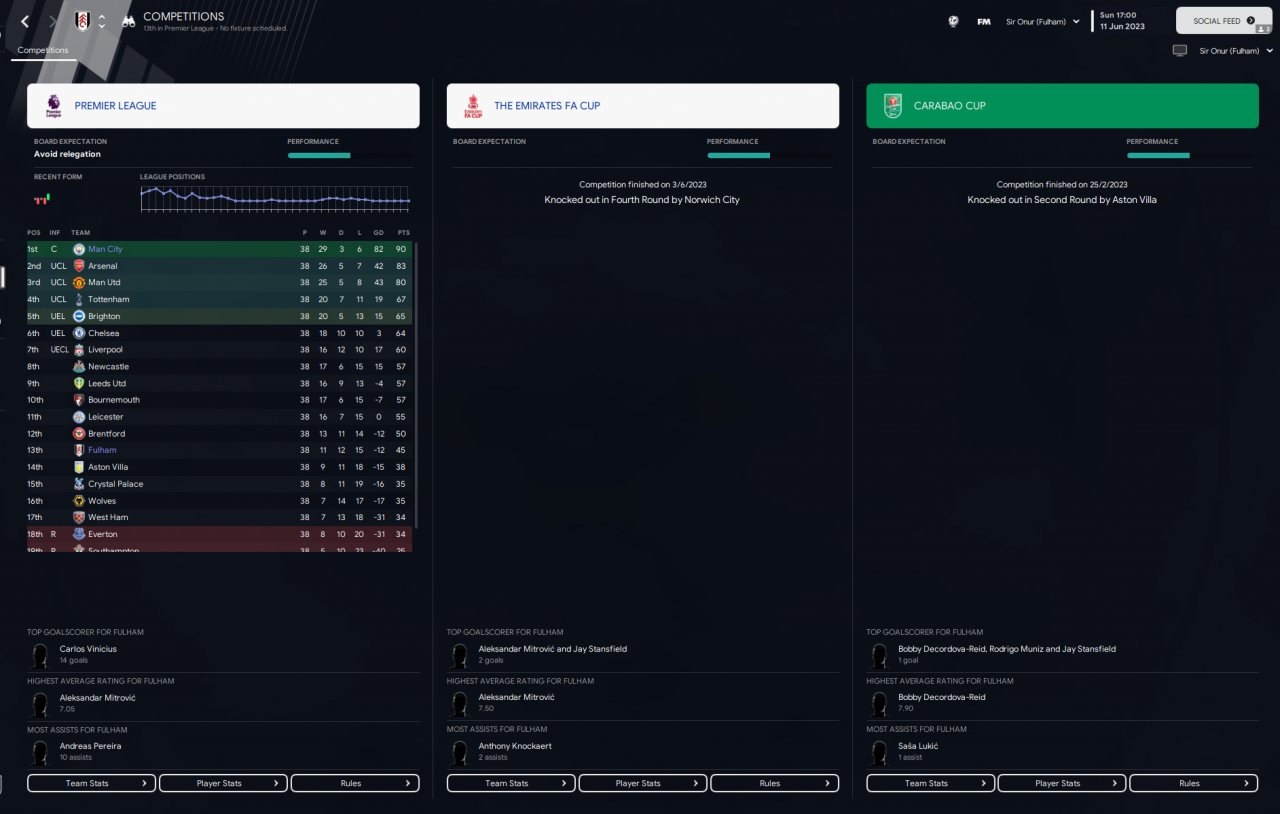Click the Man City club badge
Screen dimensions: 1280x814
coord(79,249)
